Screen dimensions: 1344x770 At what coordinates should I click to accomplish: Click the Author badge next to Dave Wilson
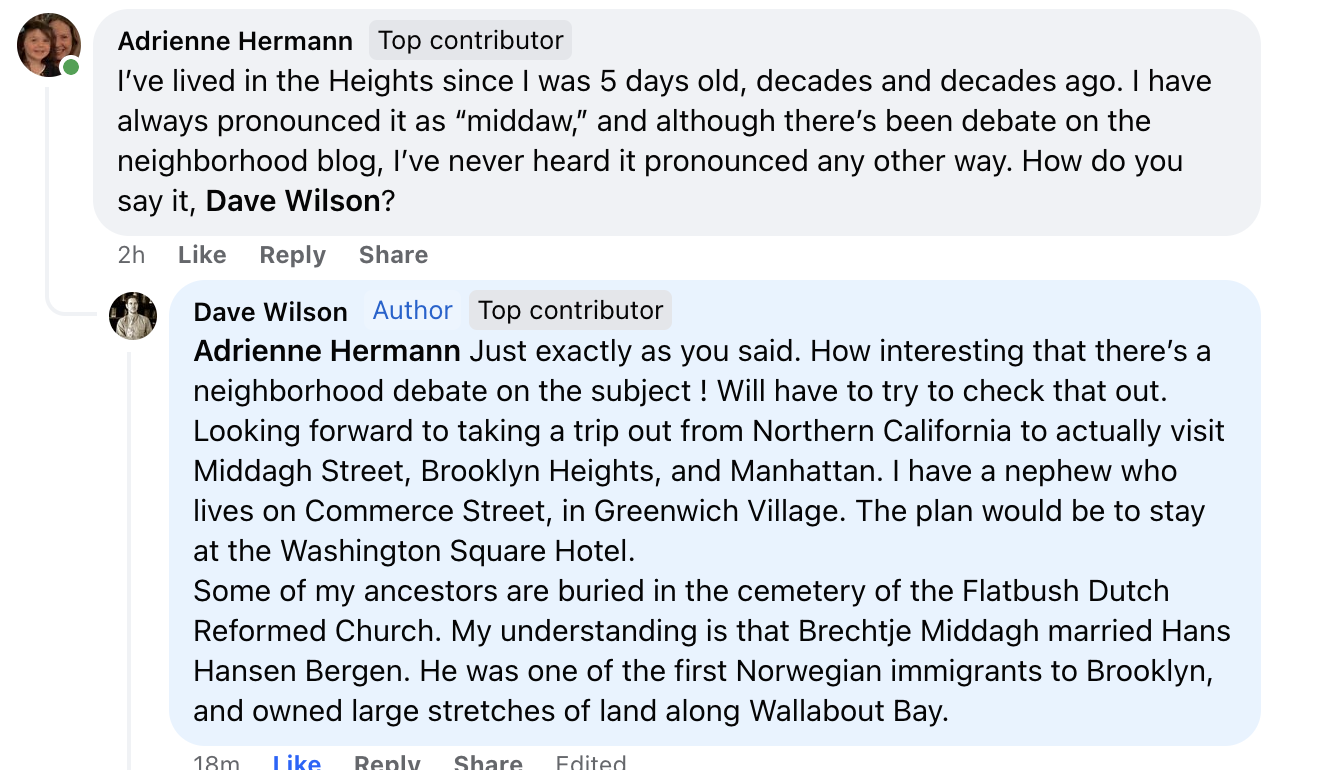tap(412, 311)
